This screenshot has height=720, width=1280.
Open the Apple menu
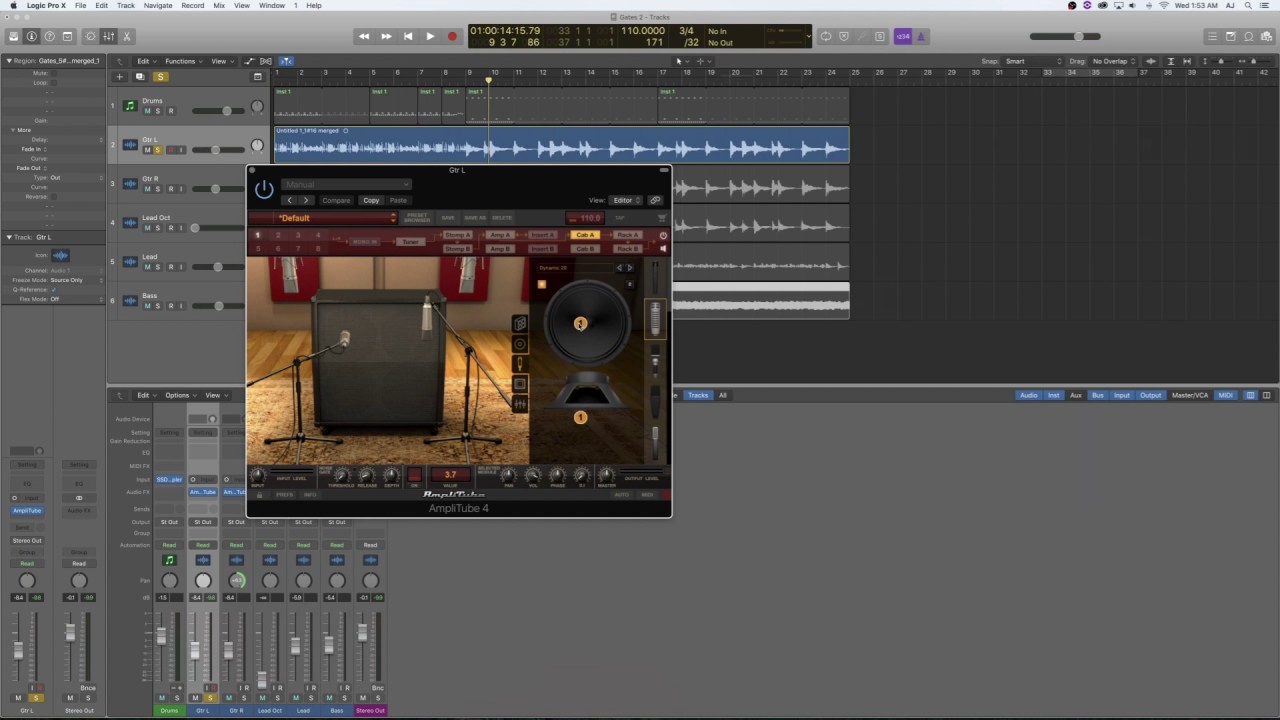coord(13,5)
